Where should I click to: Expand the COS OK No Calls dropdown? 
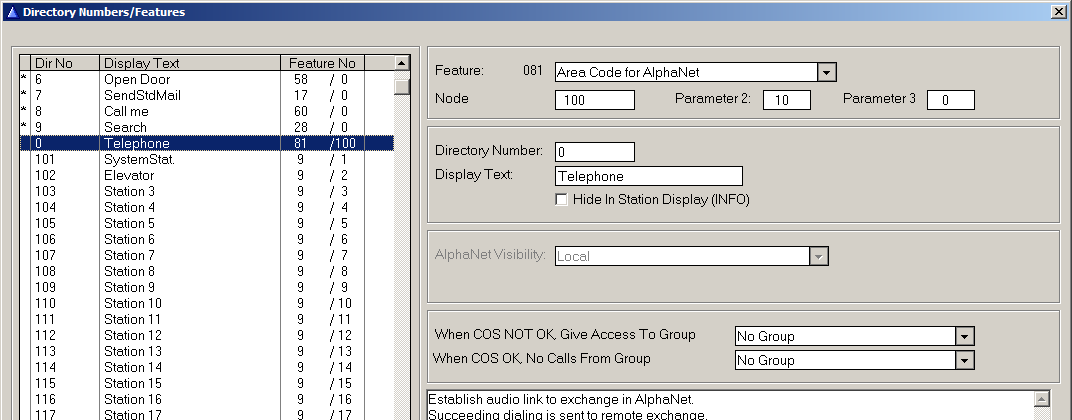(964, 360)
